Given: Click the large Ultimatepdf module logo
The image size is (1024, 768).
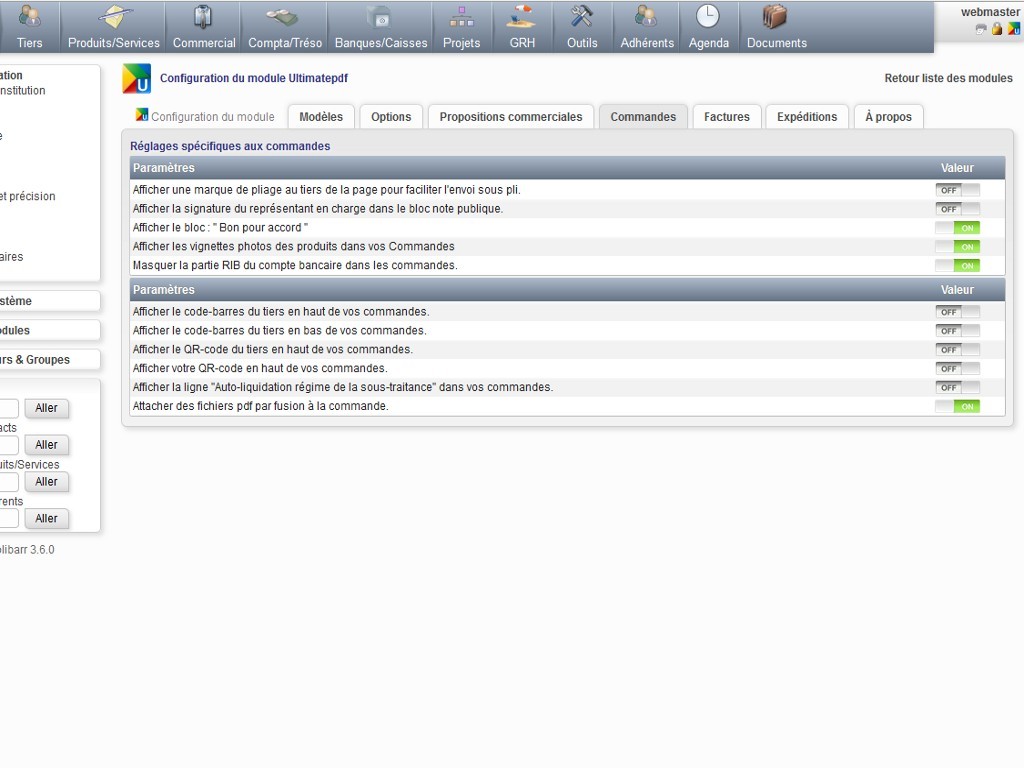Looking at the screenshot, I should (136, 78).
